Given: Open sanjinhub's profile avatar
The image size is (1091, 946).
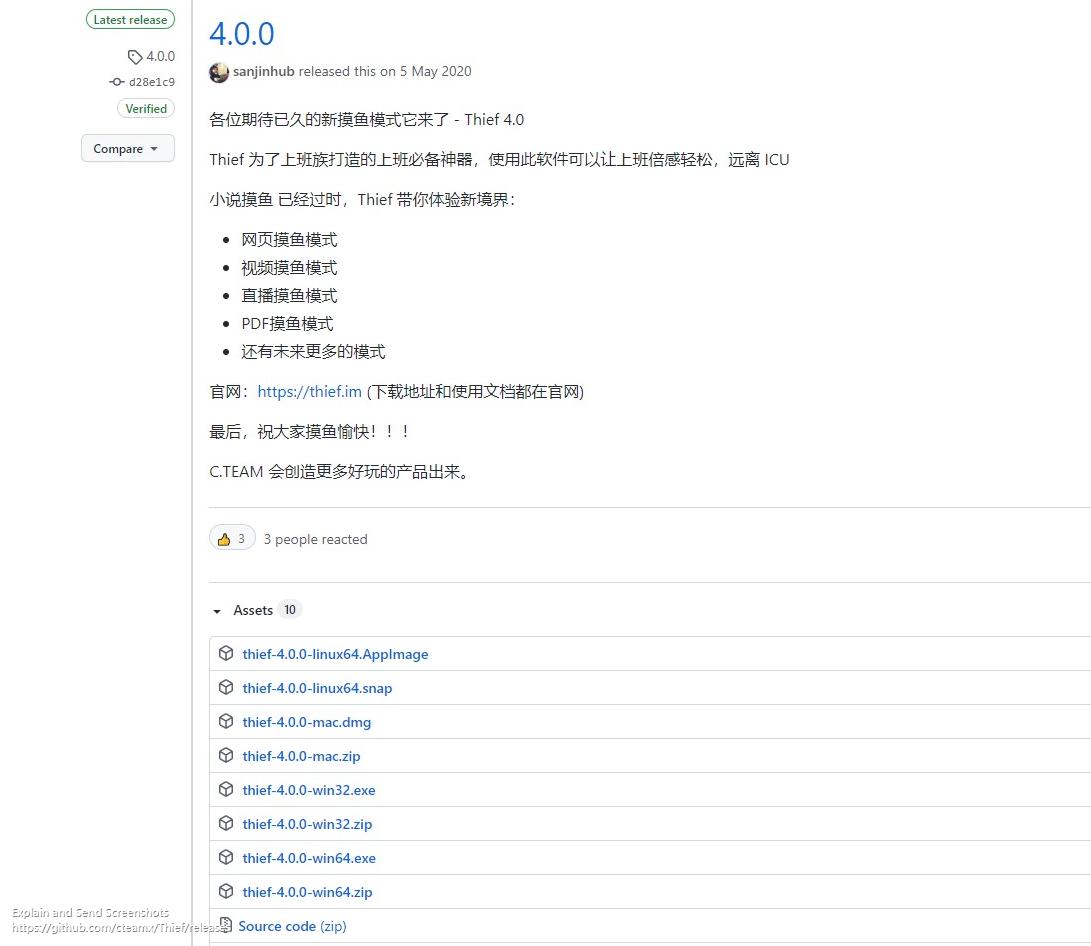Looking at the screenshot, I should [x=218, y=72].
